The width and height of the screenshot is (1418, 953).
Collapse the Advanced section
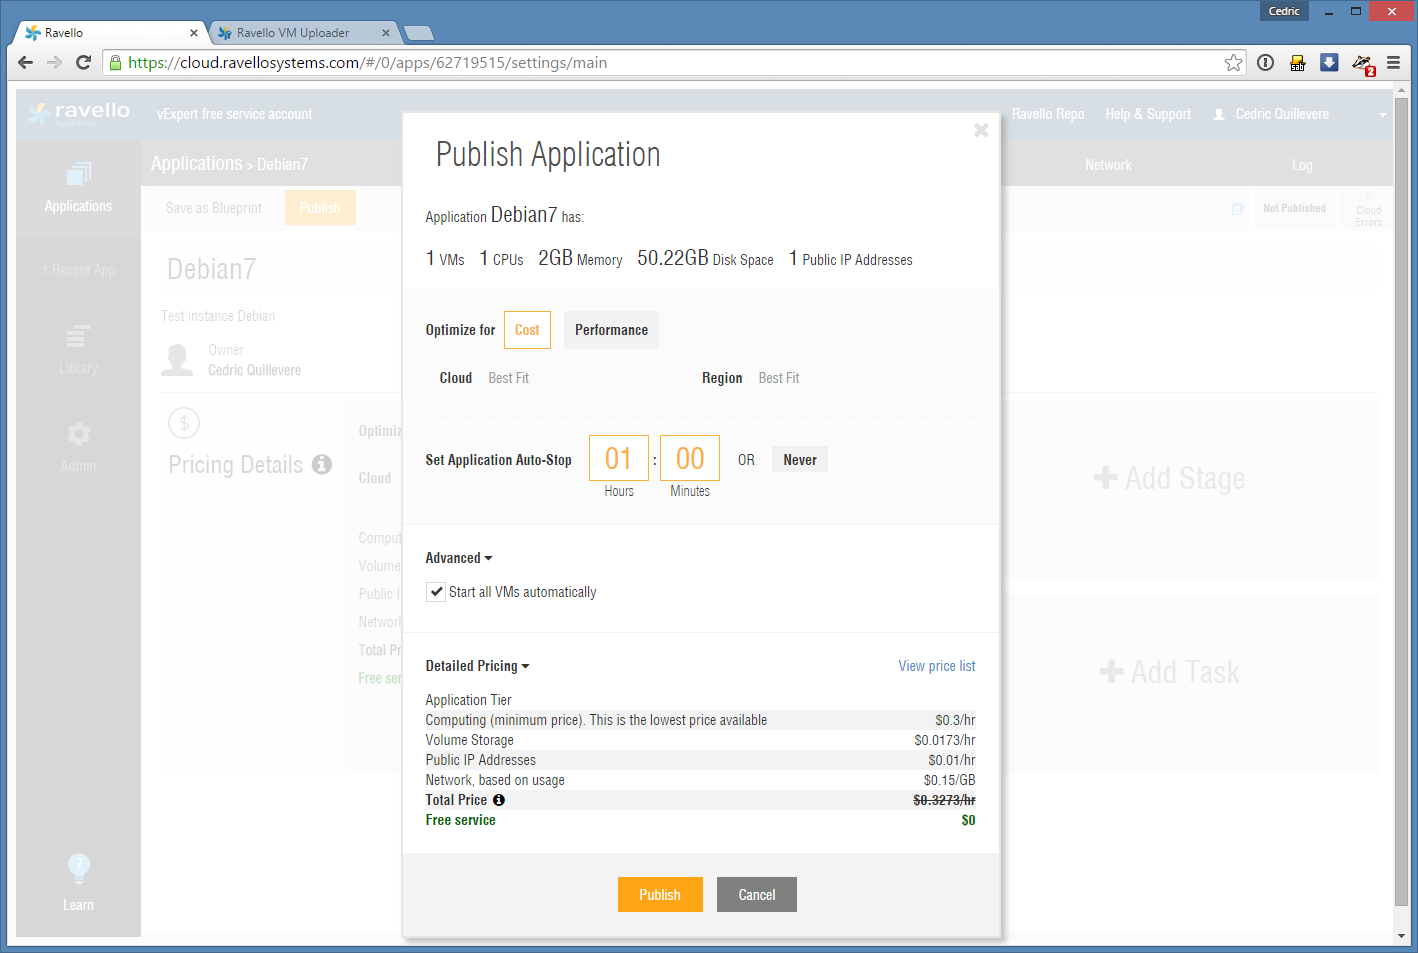[x=459, y=558]
